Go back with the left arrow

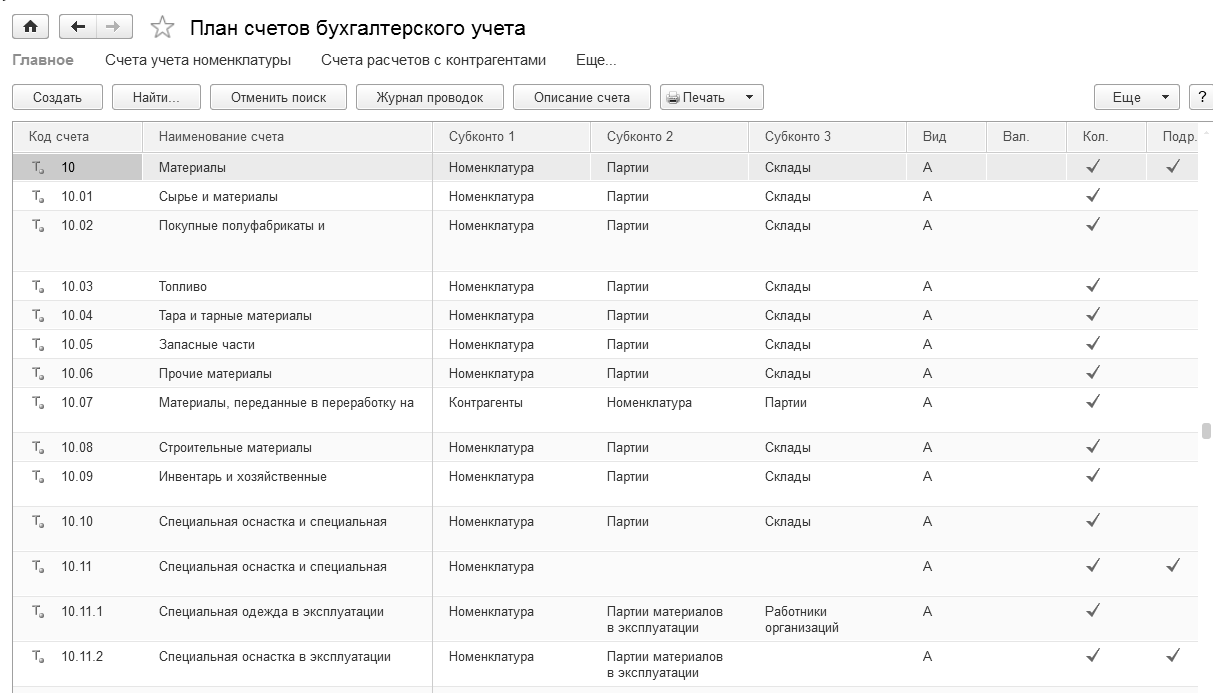pos(79,28)
